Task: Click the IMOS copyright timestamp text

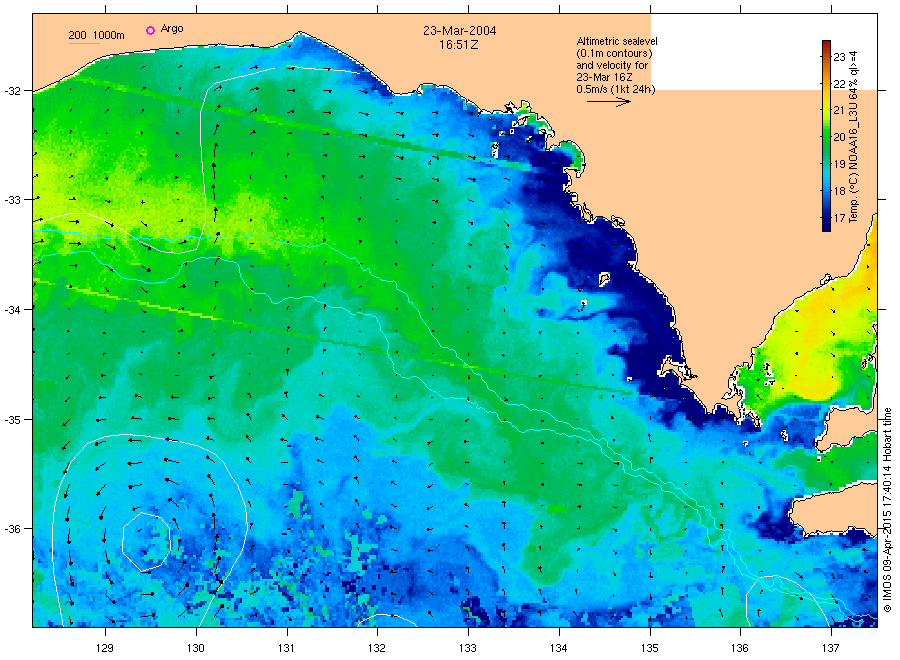Action: (x=887, y=510)
